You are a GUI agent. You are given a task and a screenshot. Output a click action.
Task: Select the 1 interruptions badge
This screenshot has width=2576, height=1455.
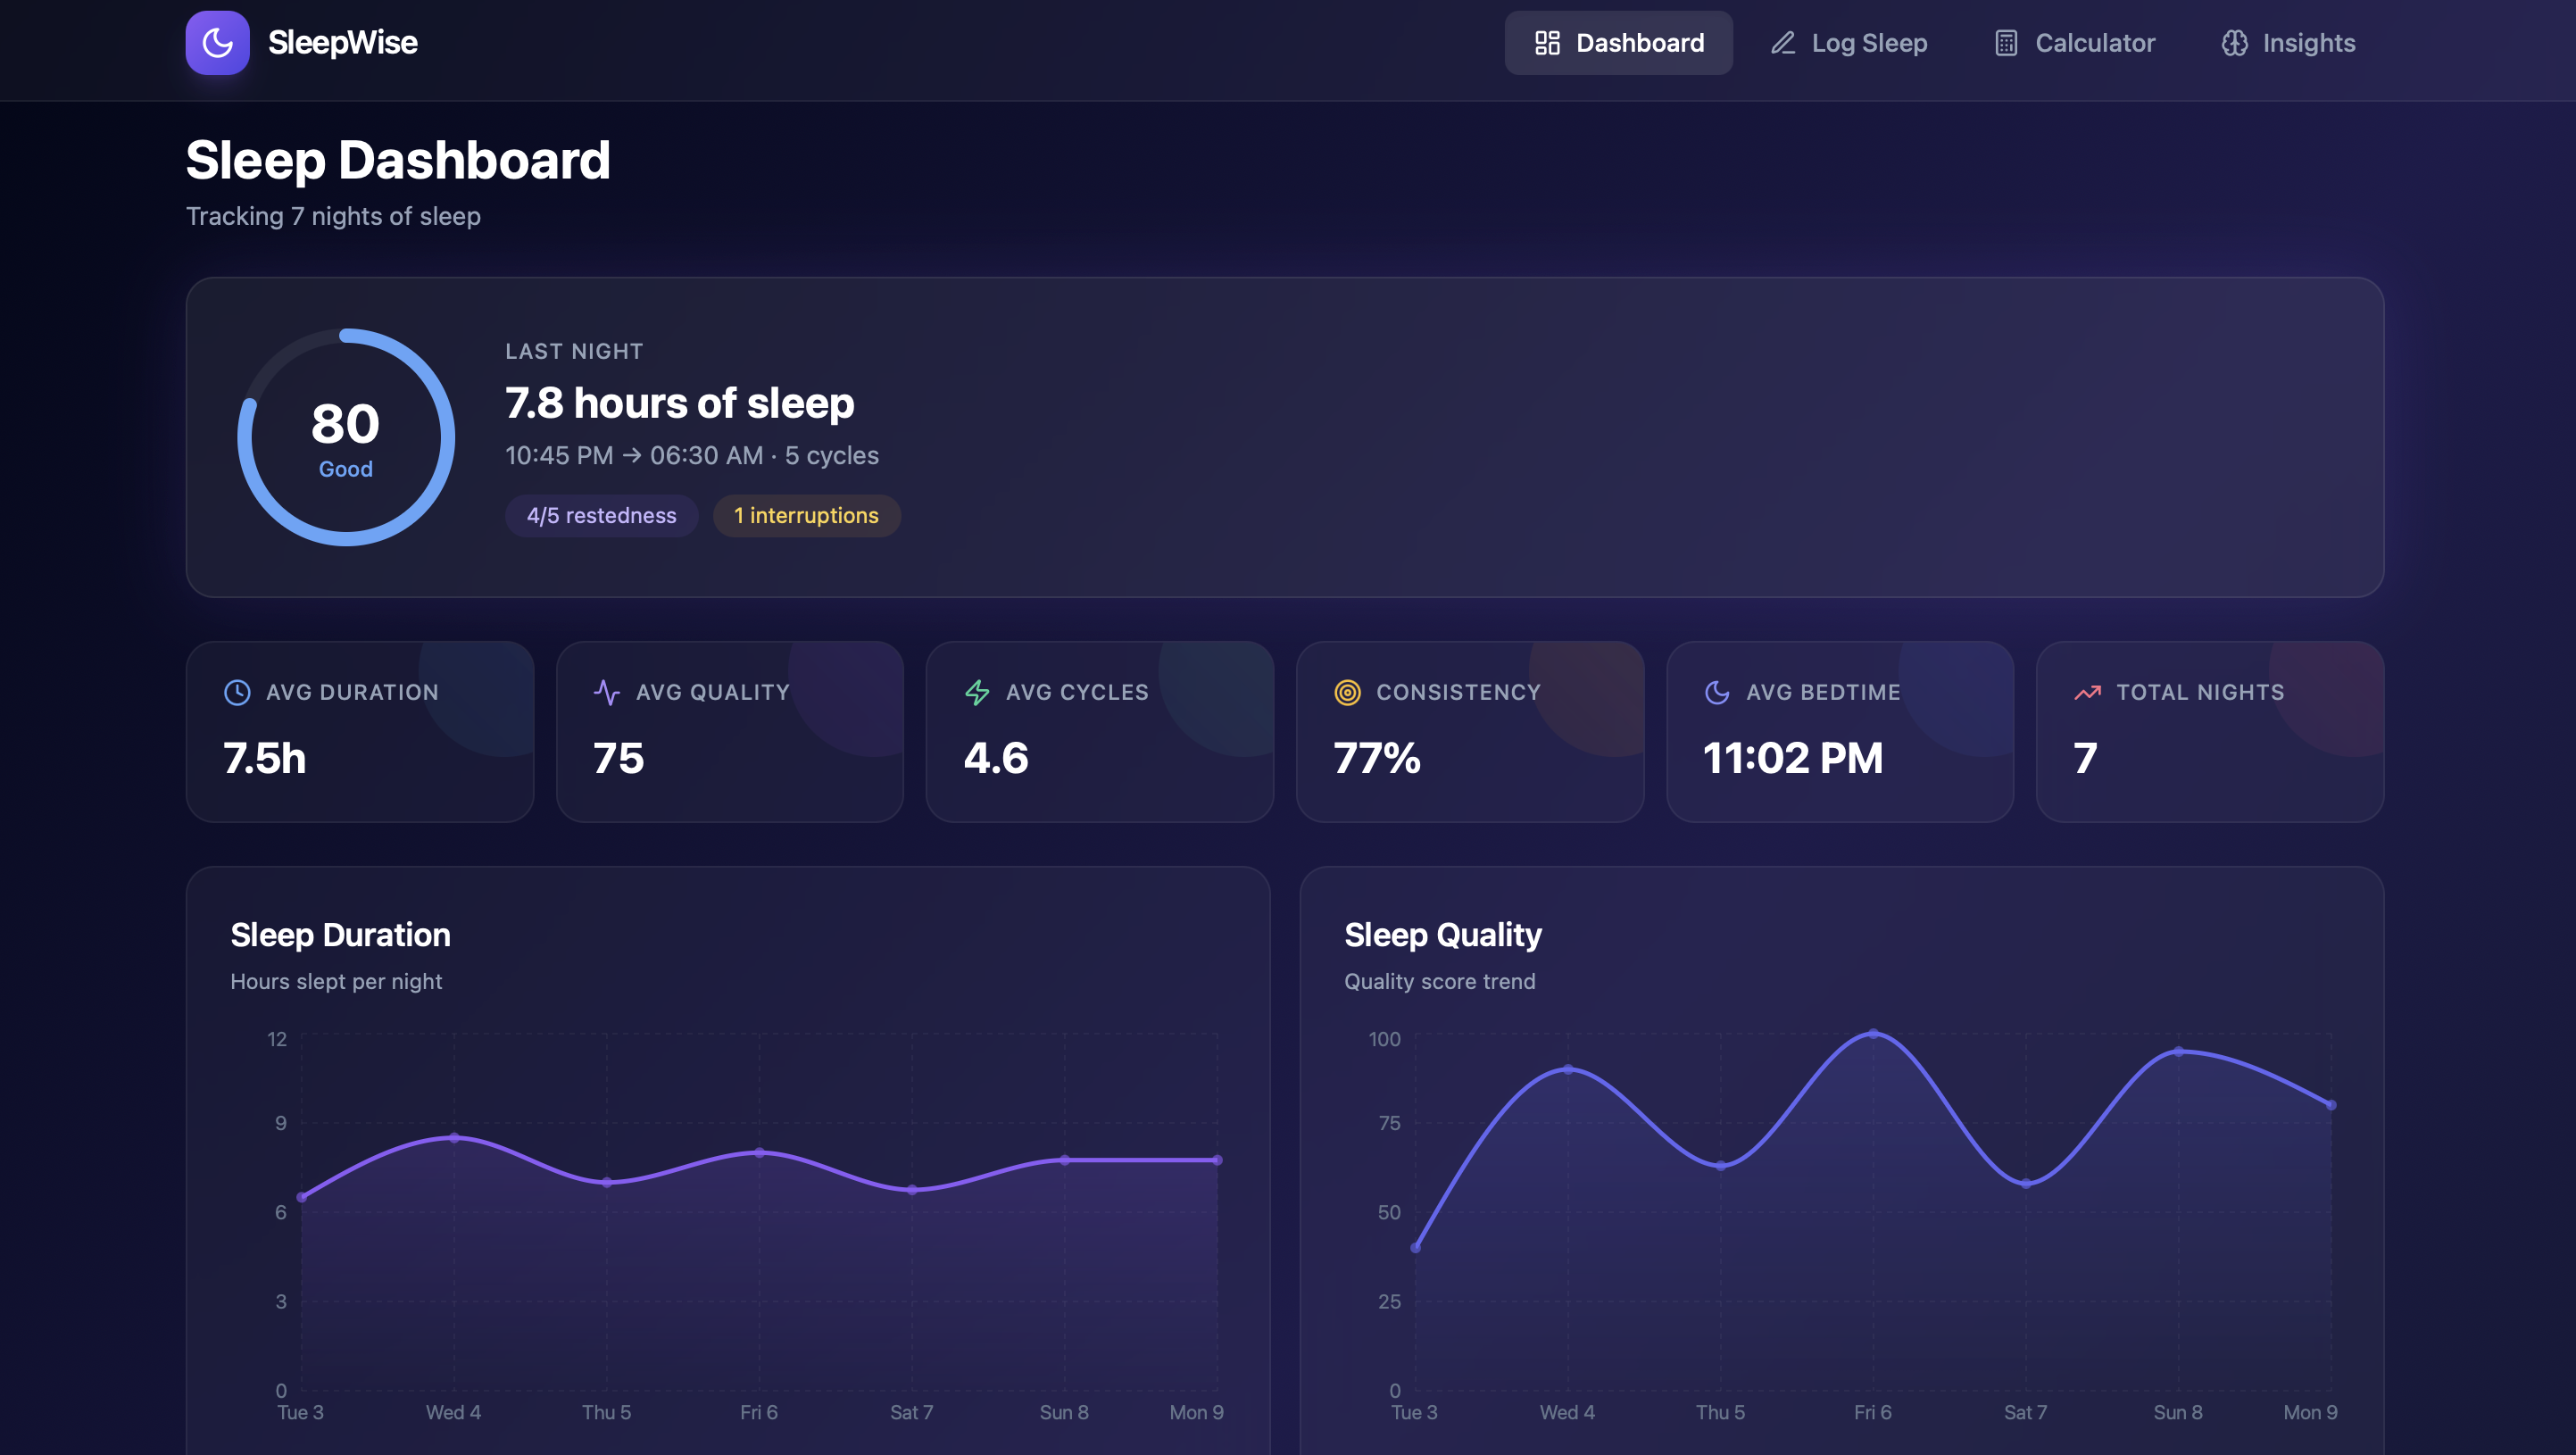[x=806, y=516]
